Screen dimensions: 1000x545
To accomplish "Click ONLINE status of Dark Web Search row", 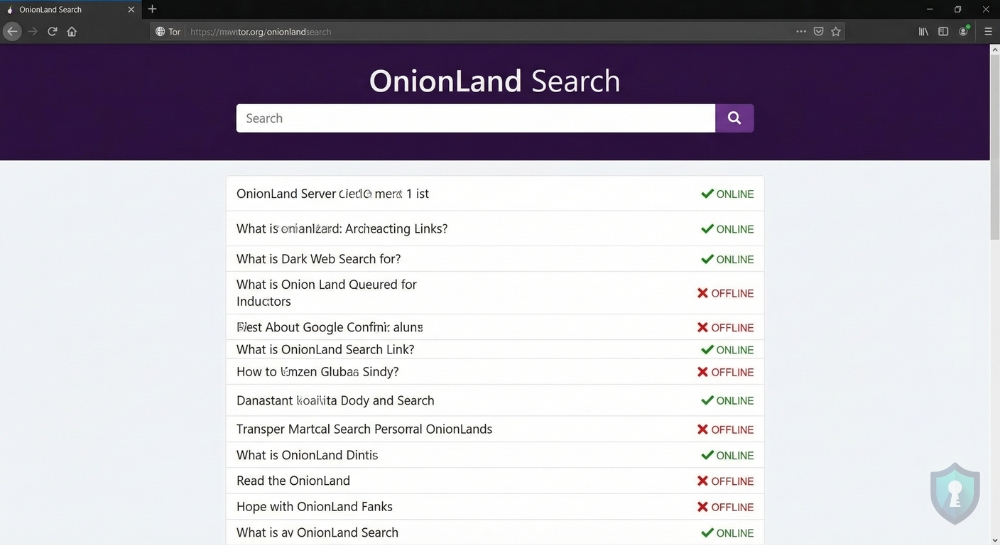I will point(727,259).
